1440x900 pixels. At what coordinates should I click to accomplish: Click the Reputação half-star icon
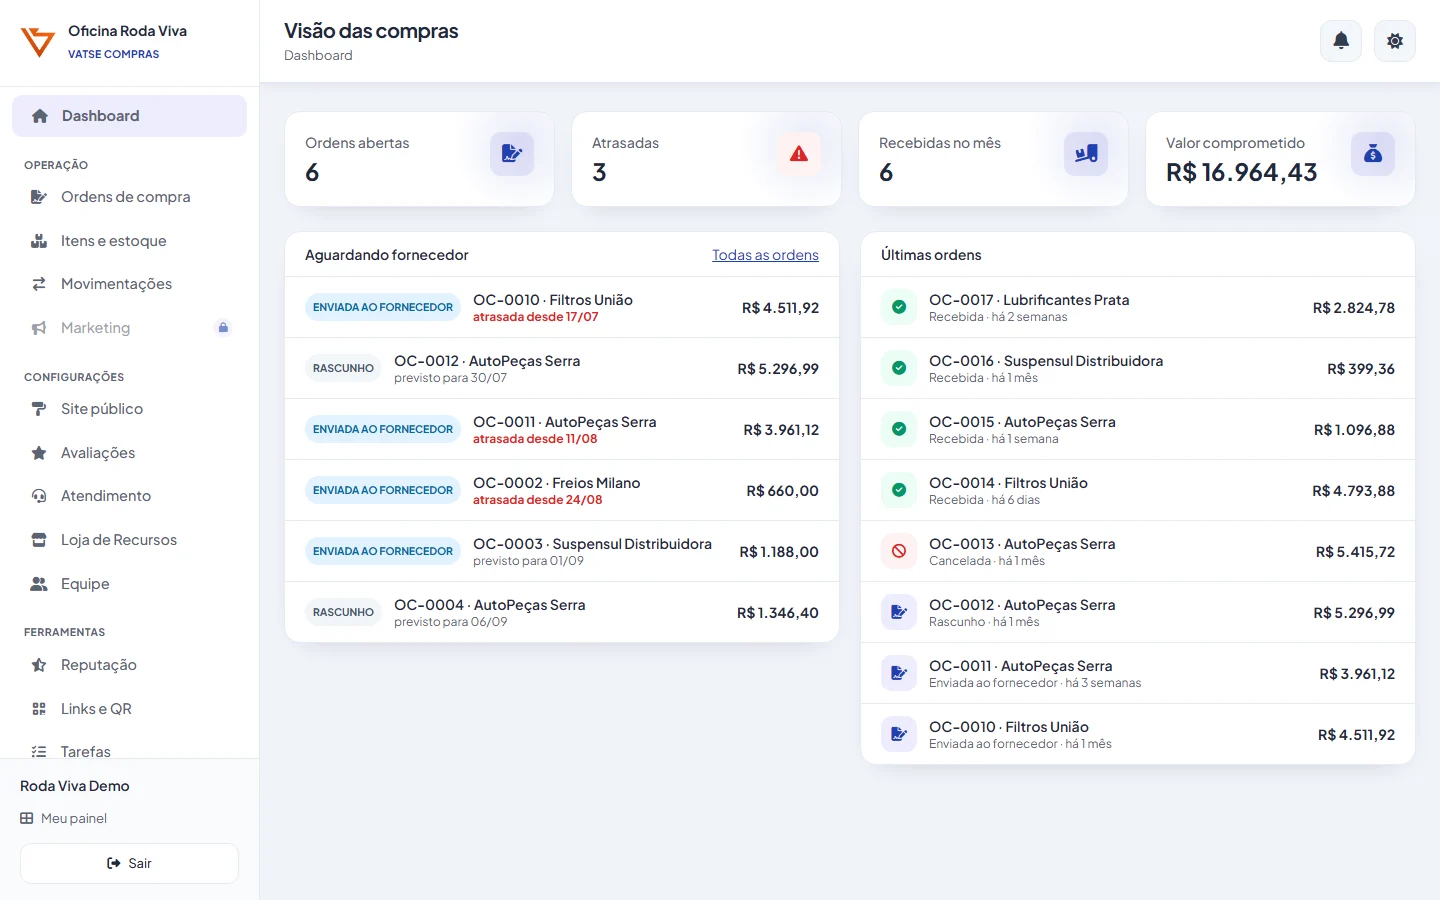tap(39, 665)
